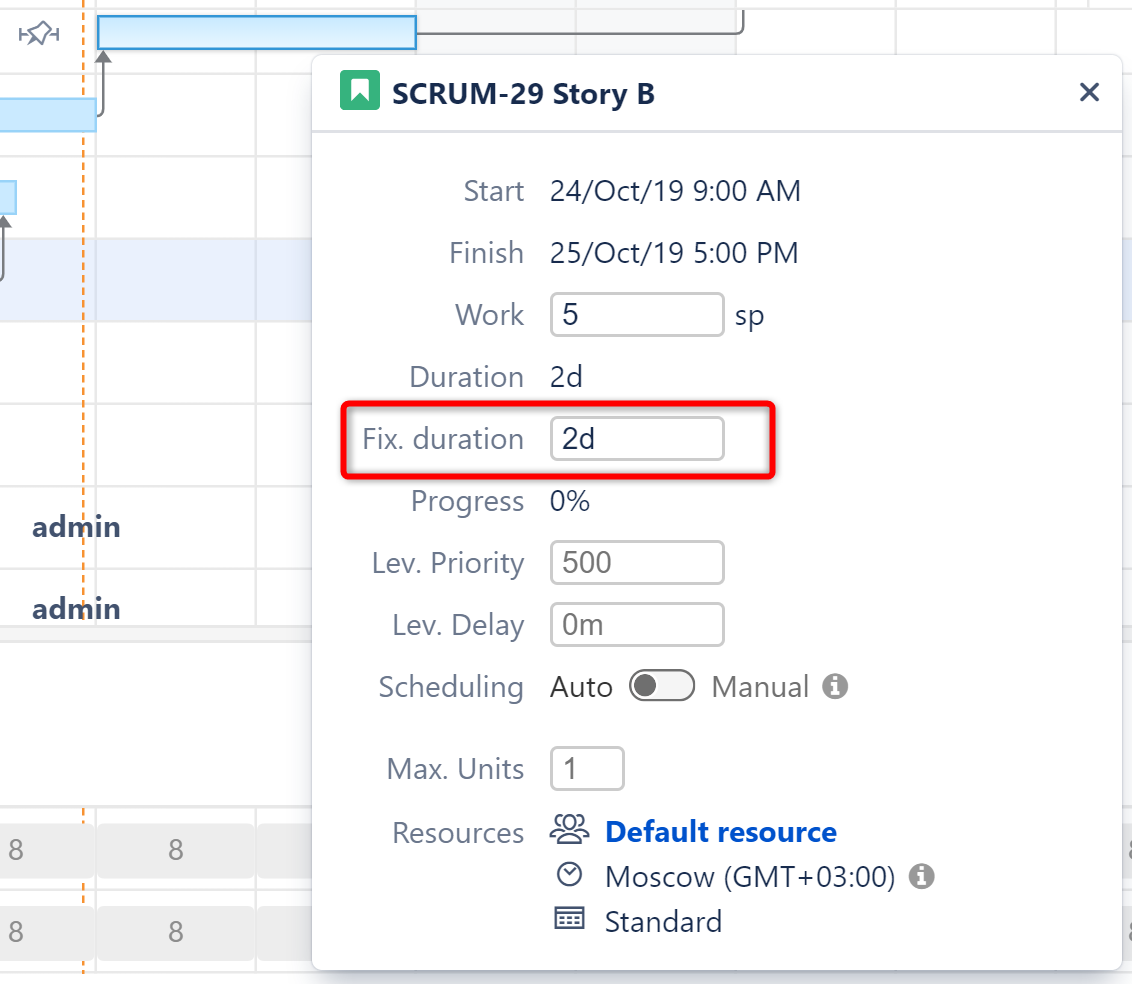Click the clock icon next to Moscow timezone

click(569, 875)
